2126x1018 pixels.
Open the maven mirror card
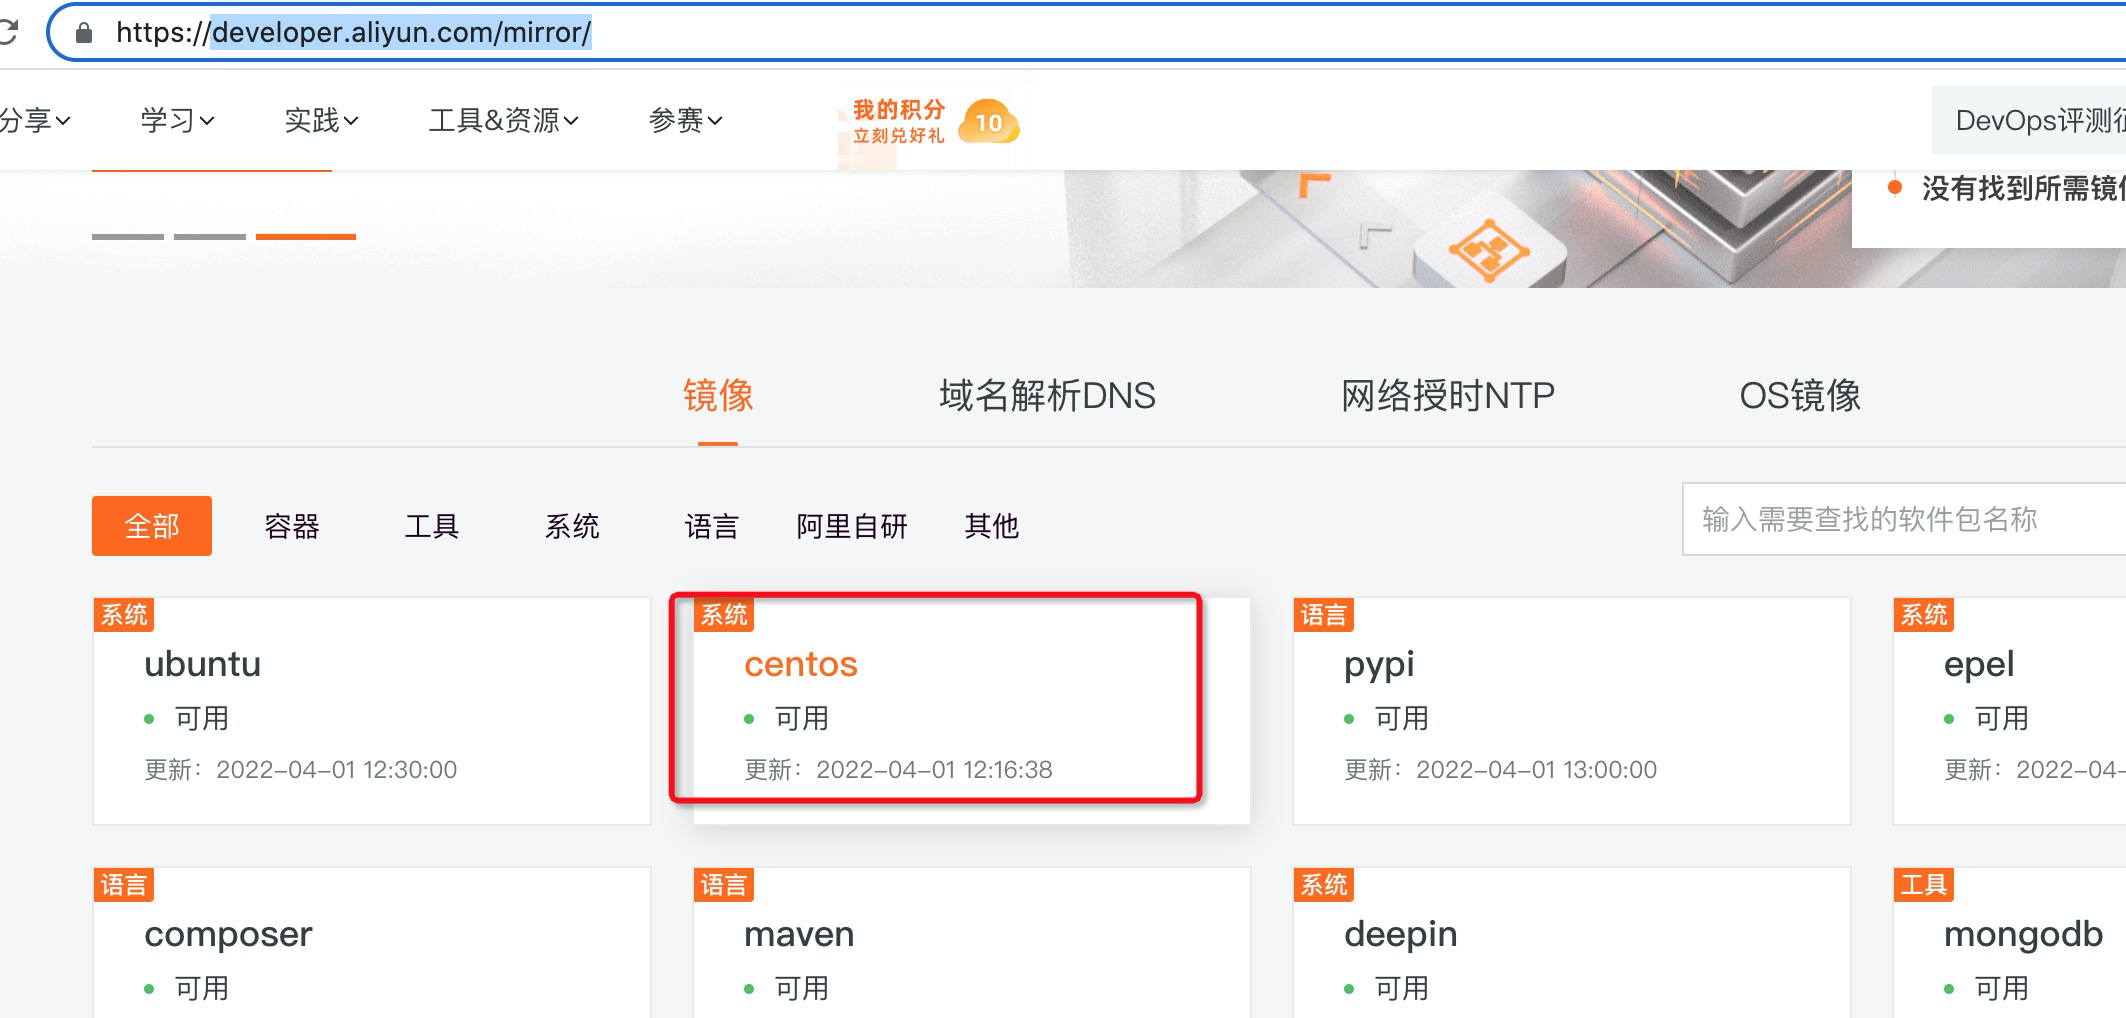coord(972,943)
